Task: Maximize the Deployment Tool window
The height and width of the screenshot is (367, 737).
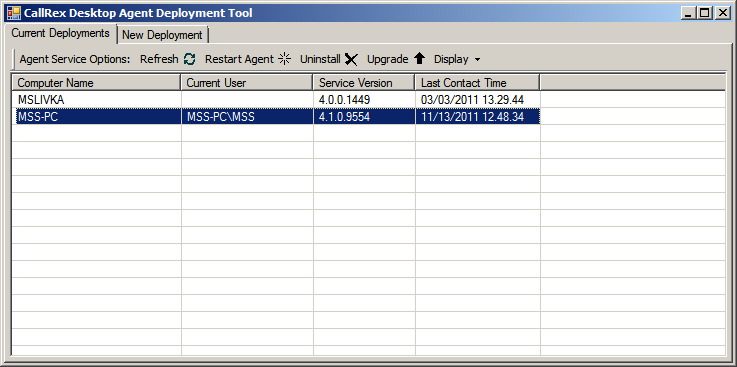Action: click(705, 13)
